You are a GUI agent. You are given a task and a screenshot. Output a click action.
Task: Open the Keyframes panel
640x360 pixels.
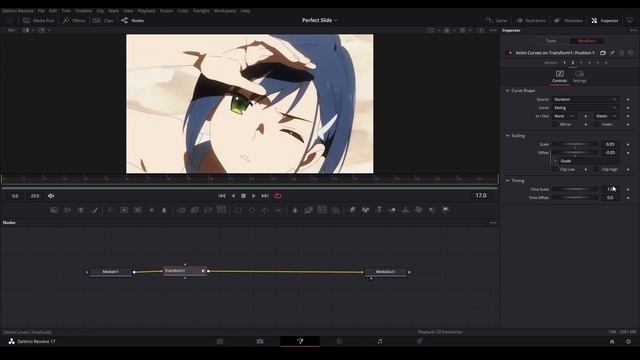pyautogui.click(x=531, y=20)
